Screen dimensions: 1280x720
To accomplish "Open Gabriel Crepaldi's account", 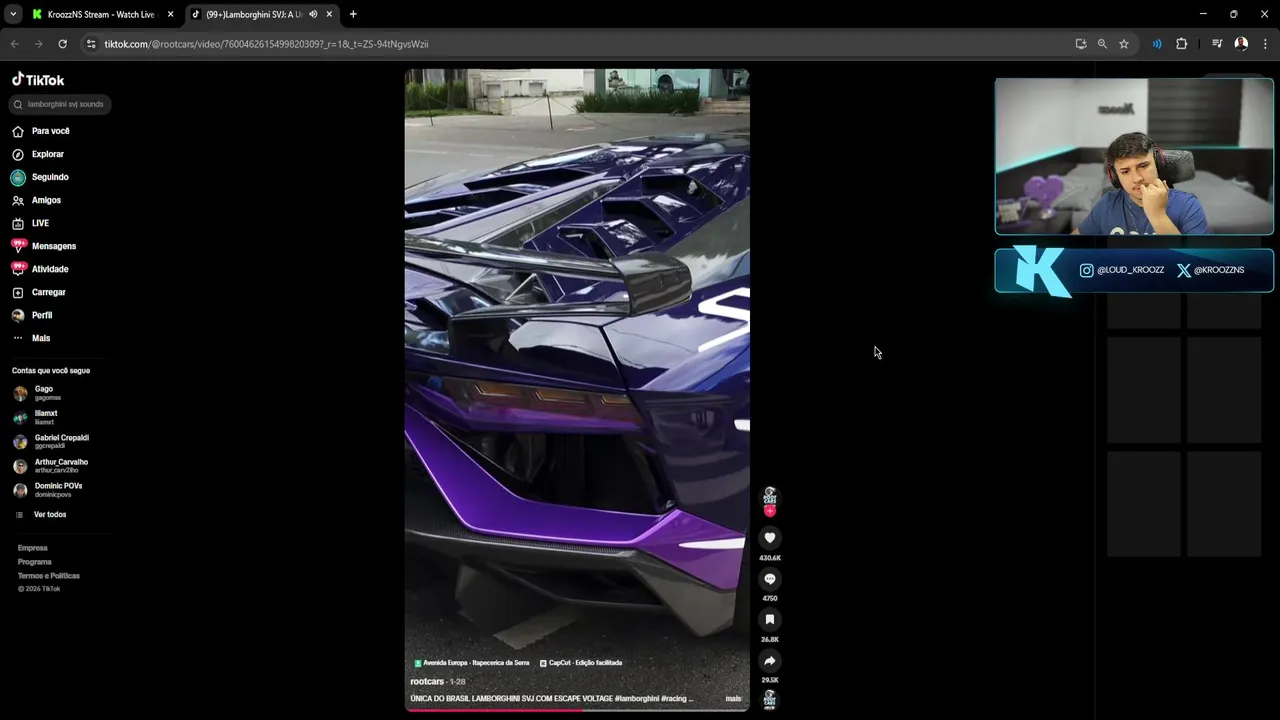I will tap(51, 441).
